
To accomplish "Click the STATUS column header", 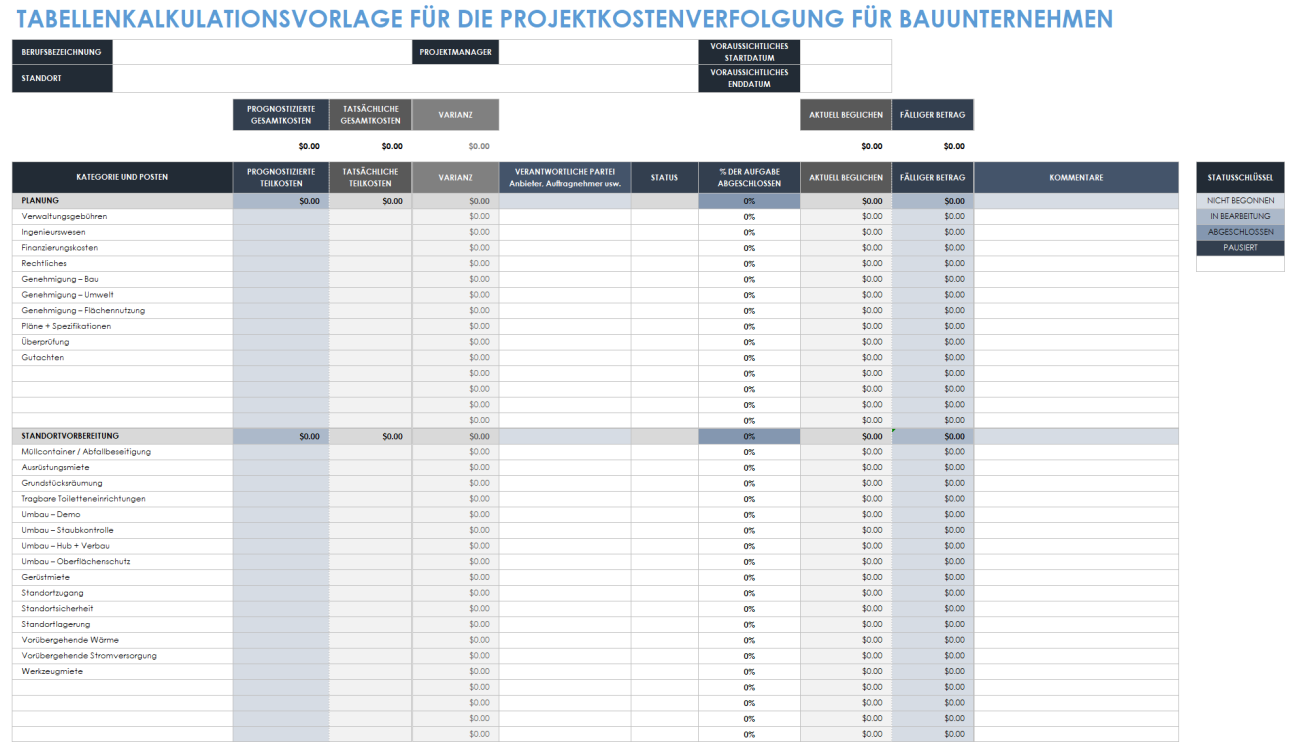I will (x=664, y=177).
